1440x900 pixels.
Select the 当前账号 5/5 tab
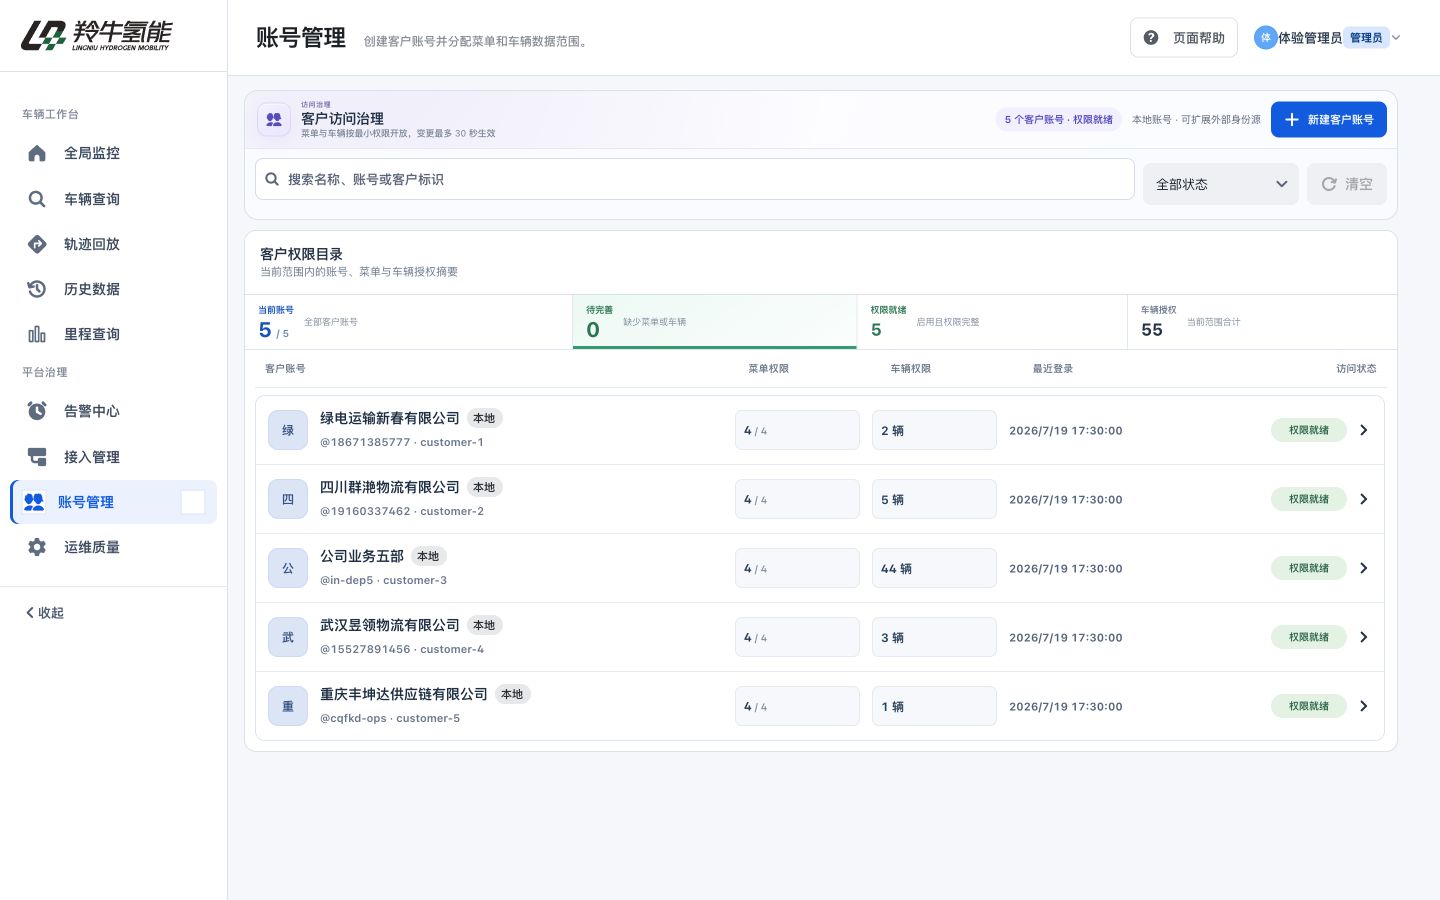408,322
